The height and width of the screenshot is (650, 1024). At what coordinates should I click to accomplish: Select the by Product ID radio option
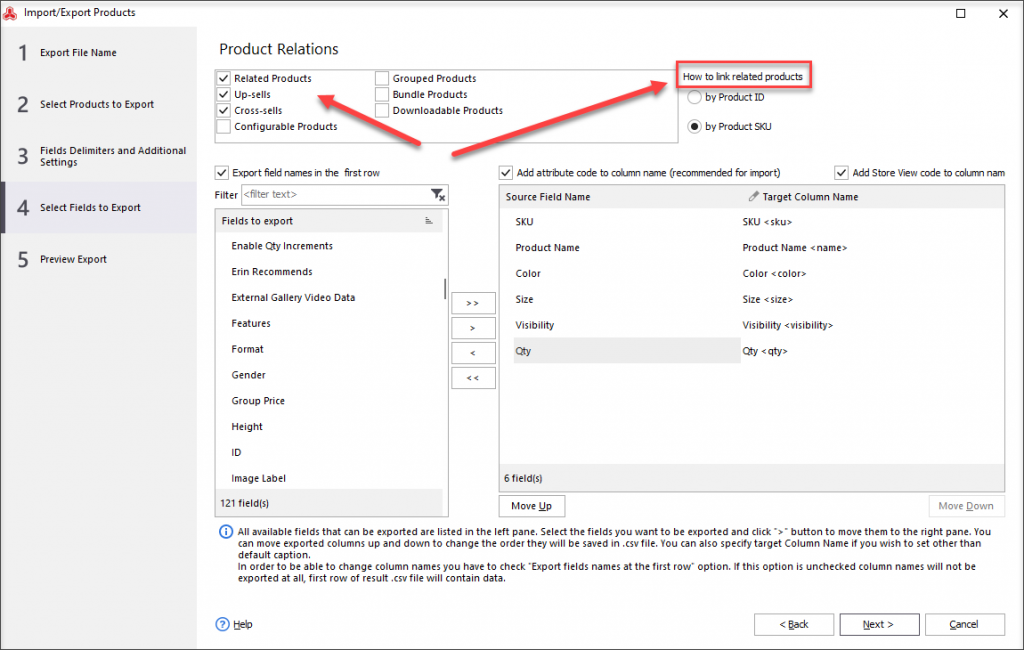[x=694, y=97]
